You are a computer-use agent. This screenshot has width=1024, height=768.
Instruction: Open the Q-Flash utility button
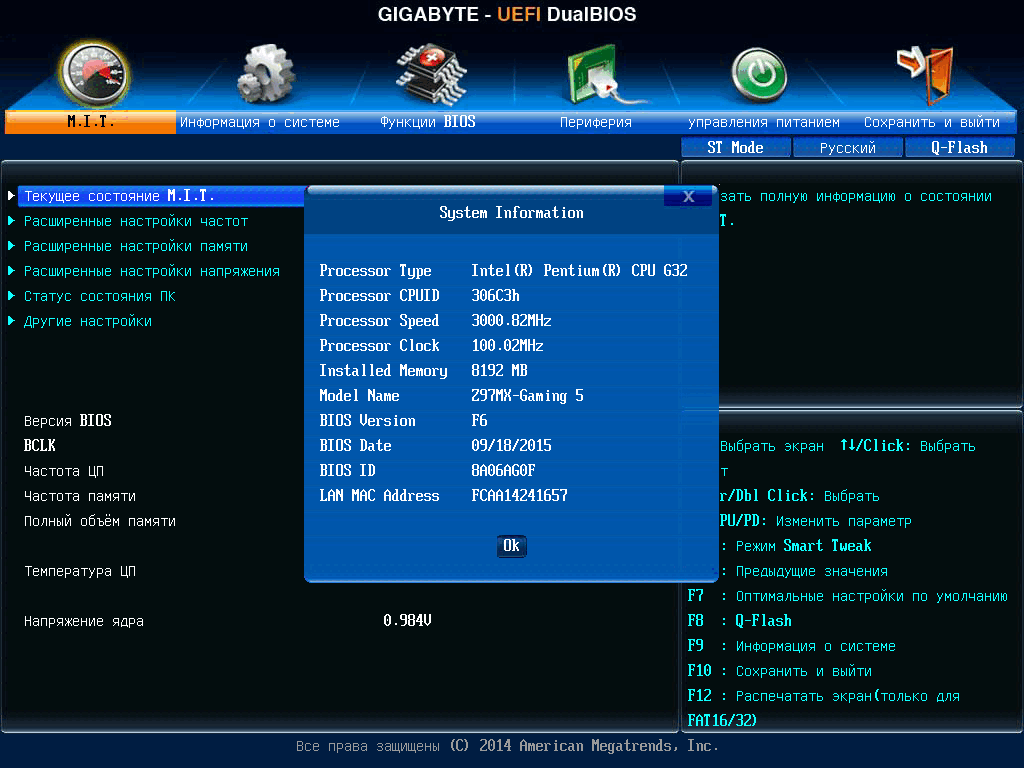click(959, 148)
